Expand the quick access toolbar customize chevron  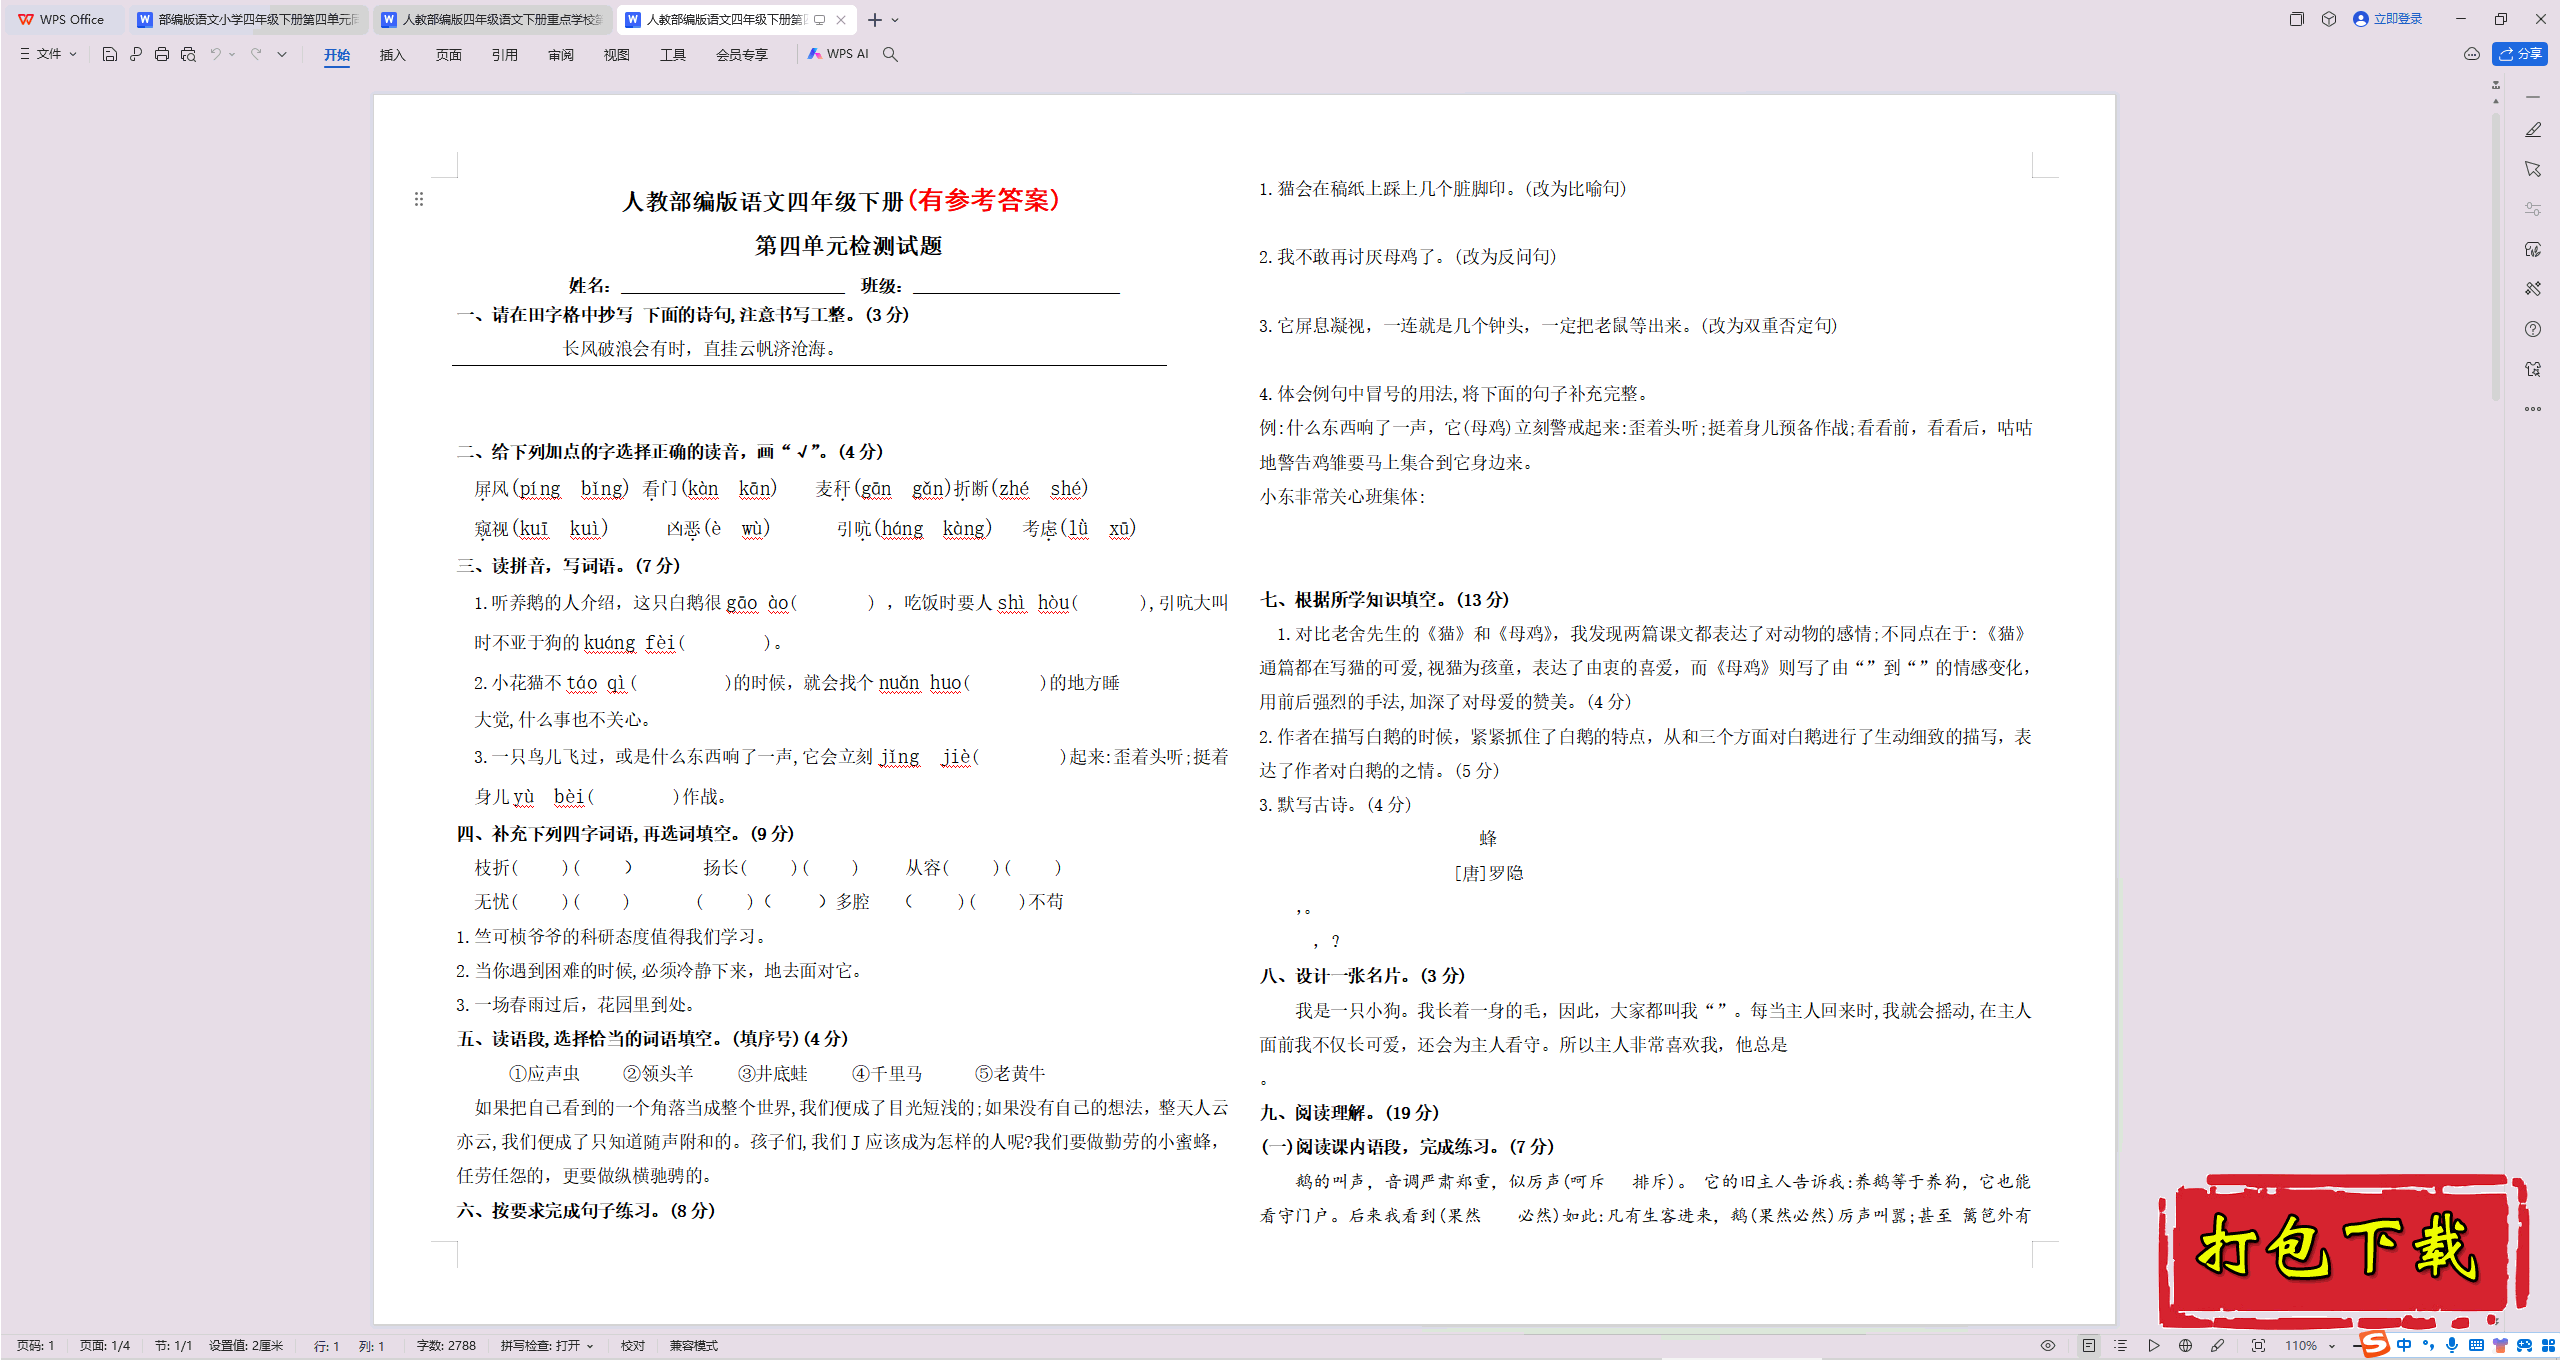coord(282,54)
